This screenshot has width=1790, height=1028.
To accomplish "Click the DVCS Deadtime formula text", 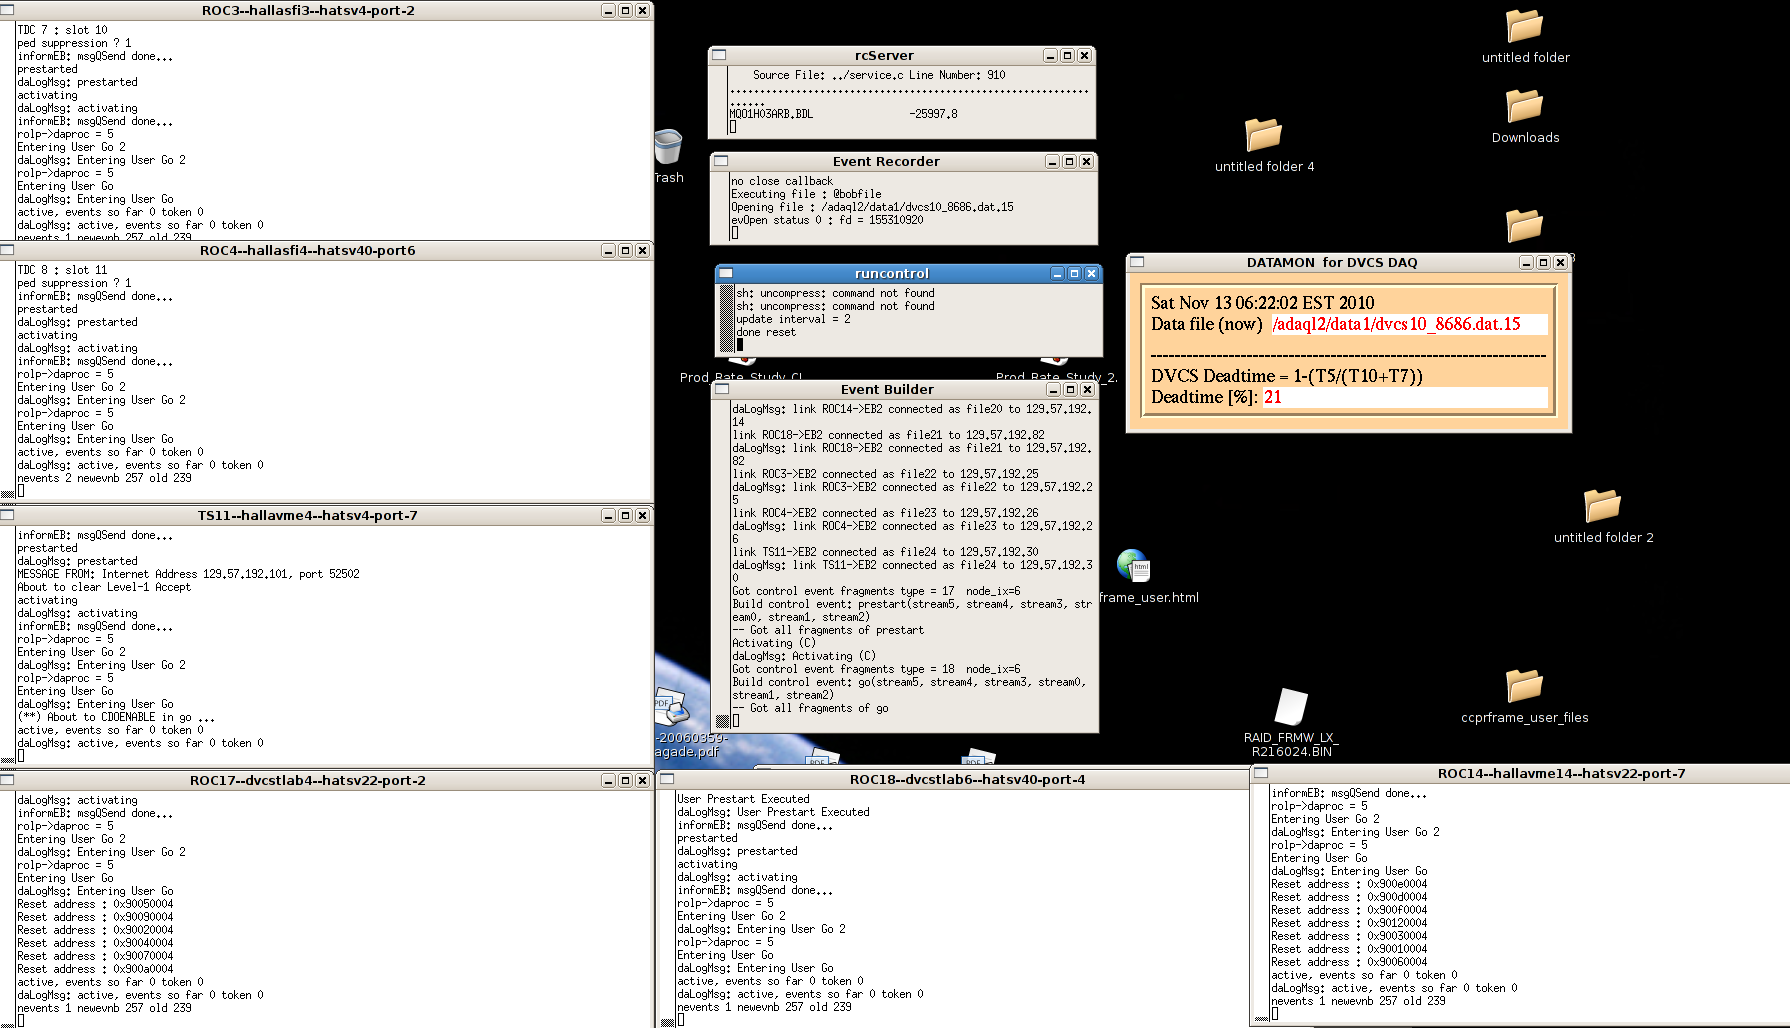I will (1286, 376).
